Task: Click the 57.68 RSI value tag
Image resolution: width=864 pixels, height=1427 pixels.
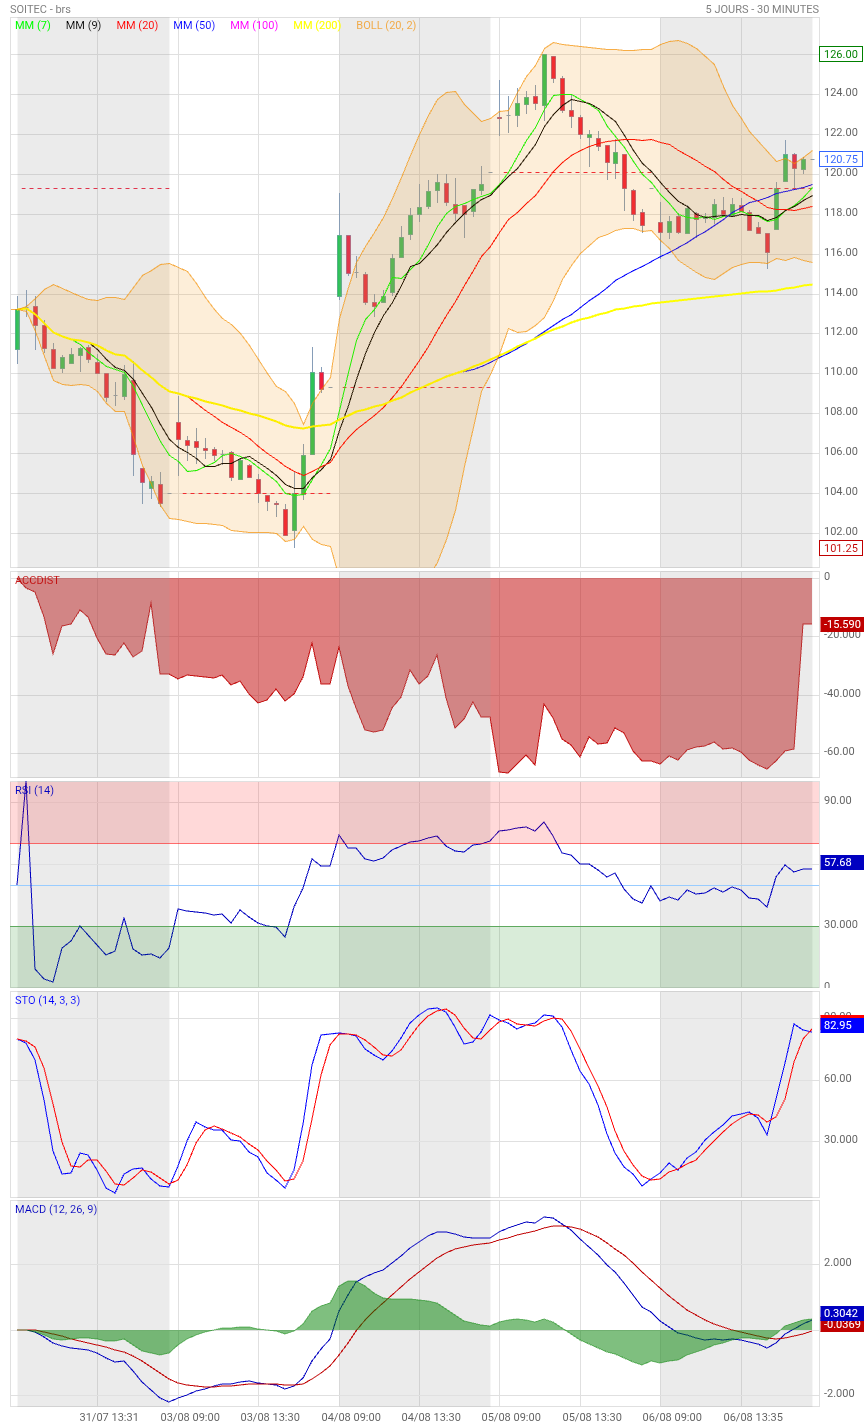Action: coord(840,862)
